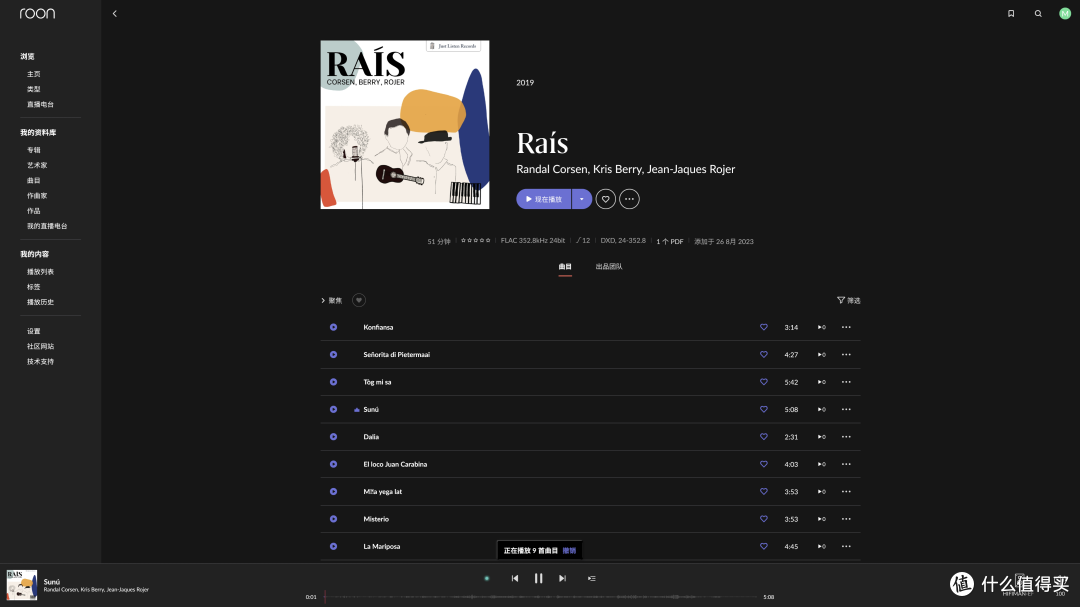Toggle favorite heart for Misterio
This screenshot has width=1080, height=607.
[763, 519]
